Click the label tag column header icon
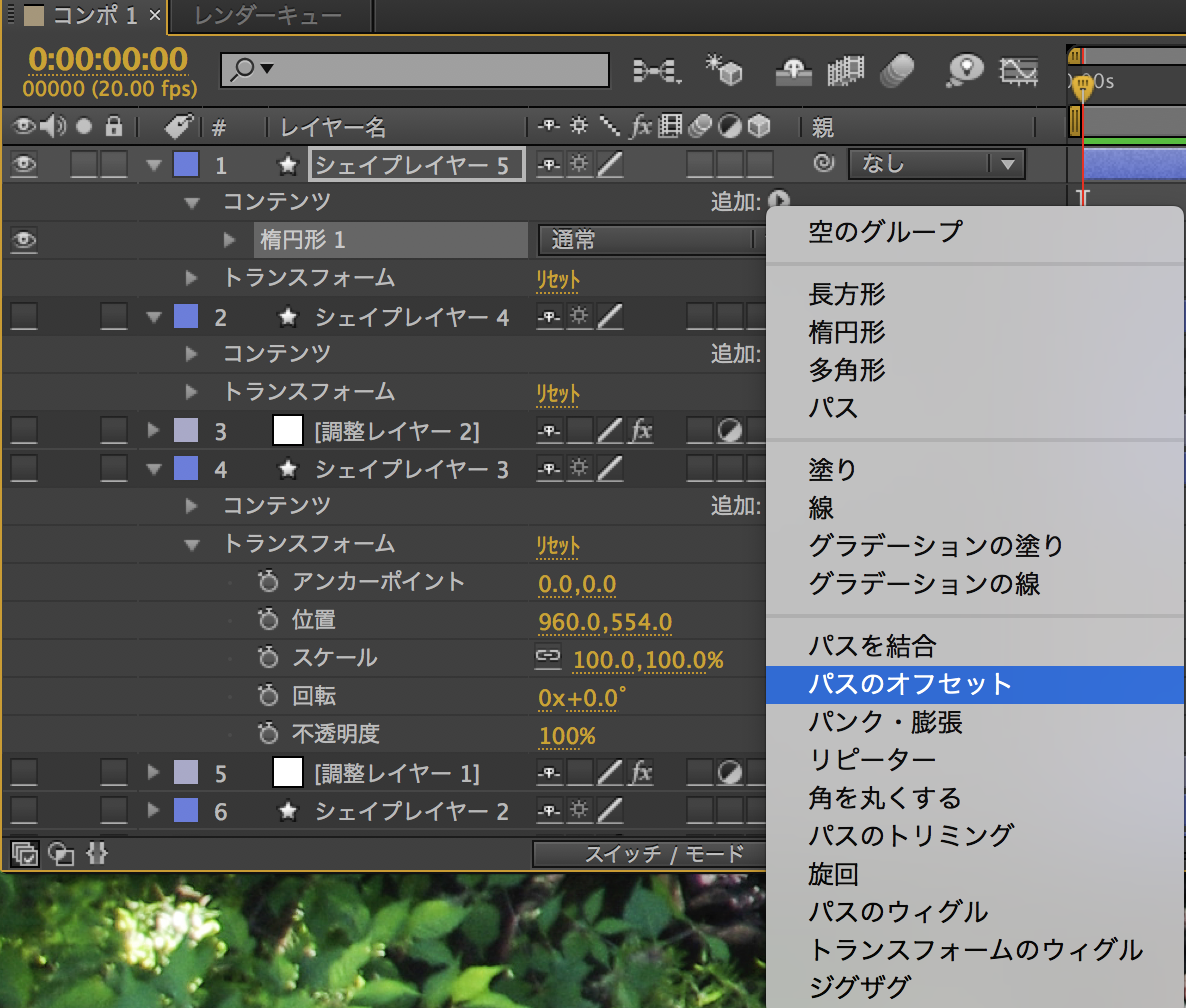1186x1008 pixels. click(x=179, y=126)
